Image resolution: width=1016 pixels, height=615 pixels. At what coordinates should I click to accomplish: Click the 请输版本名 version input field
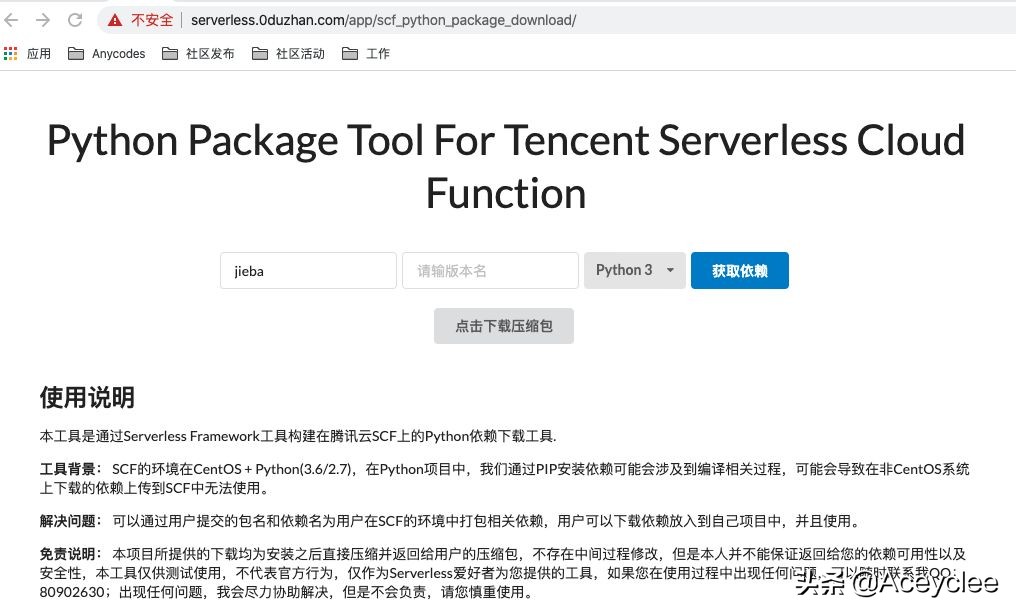pyautogui.click(x=491, y=271)
